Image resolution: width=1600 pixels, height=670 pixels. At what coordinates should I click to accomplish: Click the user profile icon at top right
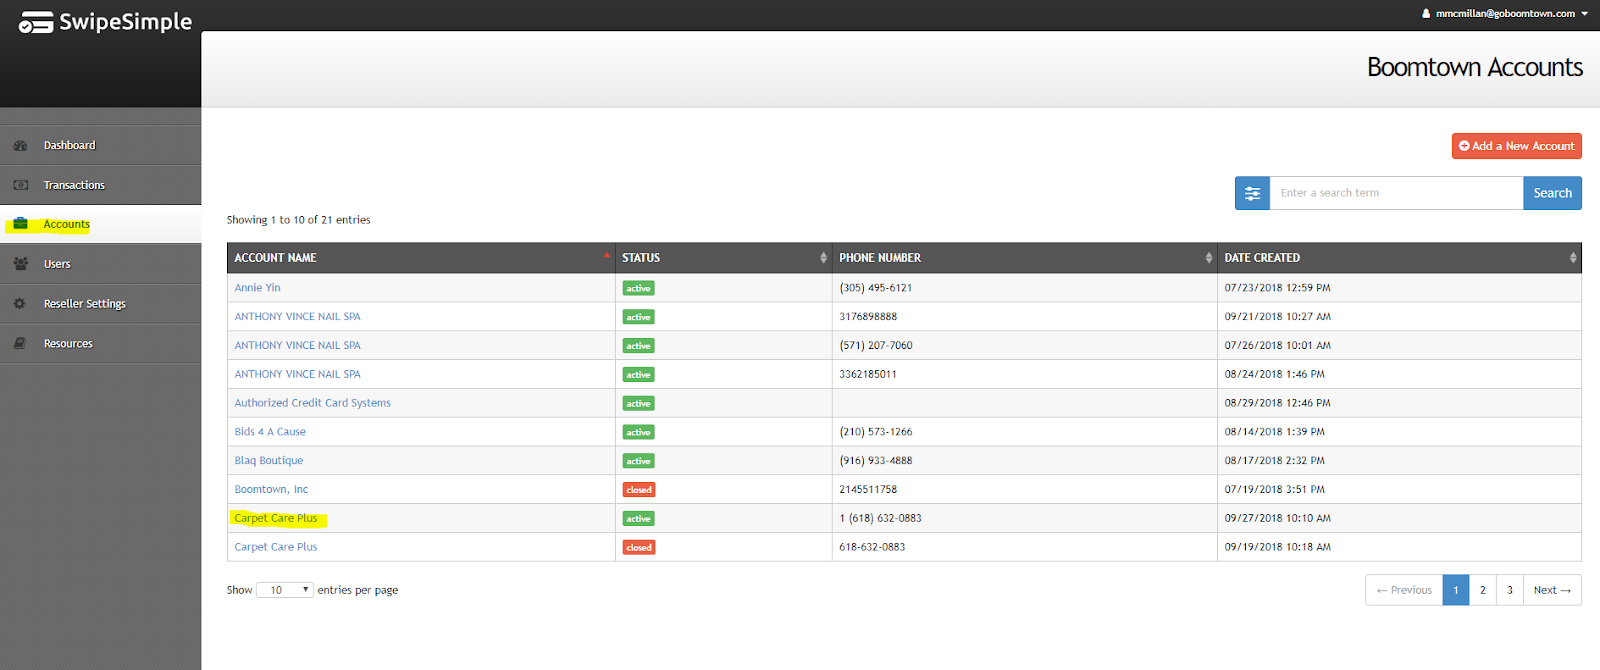[1426, 14]
